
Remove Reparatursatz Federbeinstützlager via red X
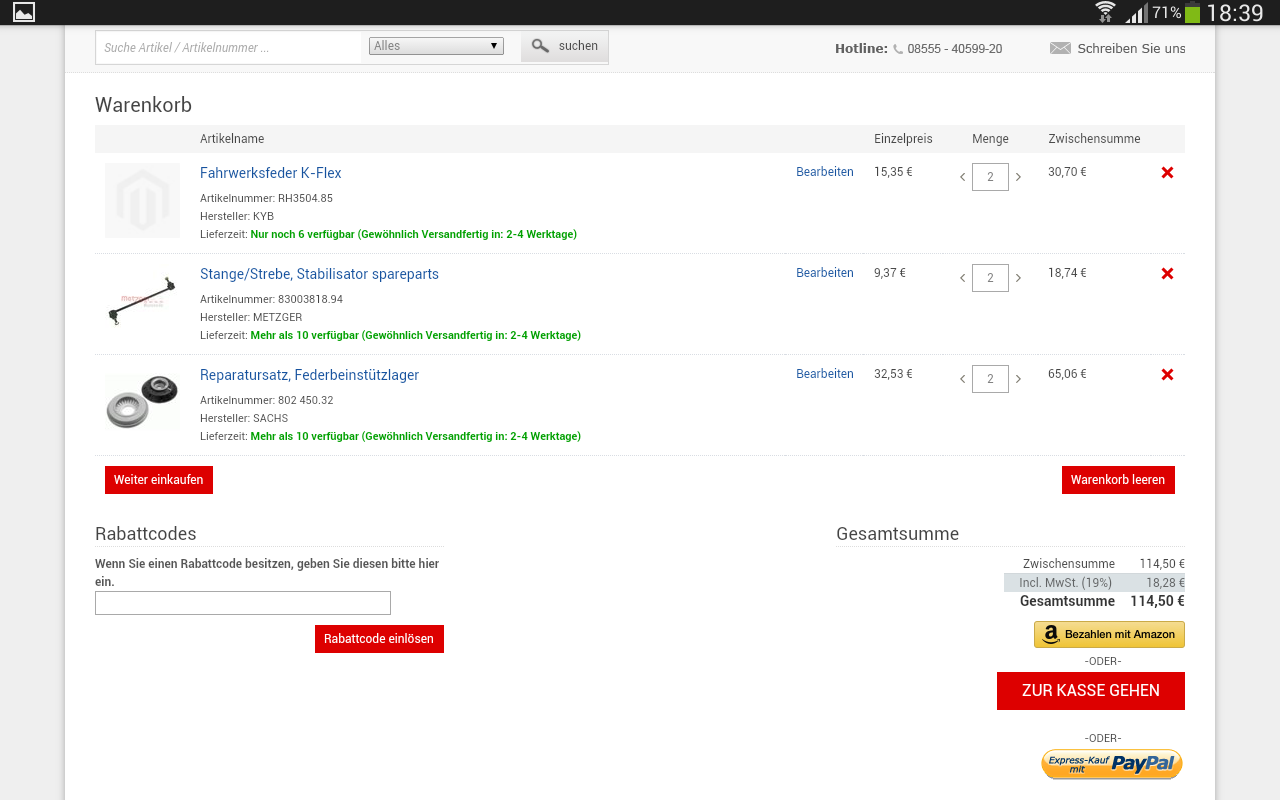[1167, 375]
